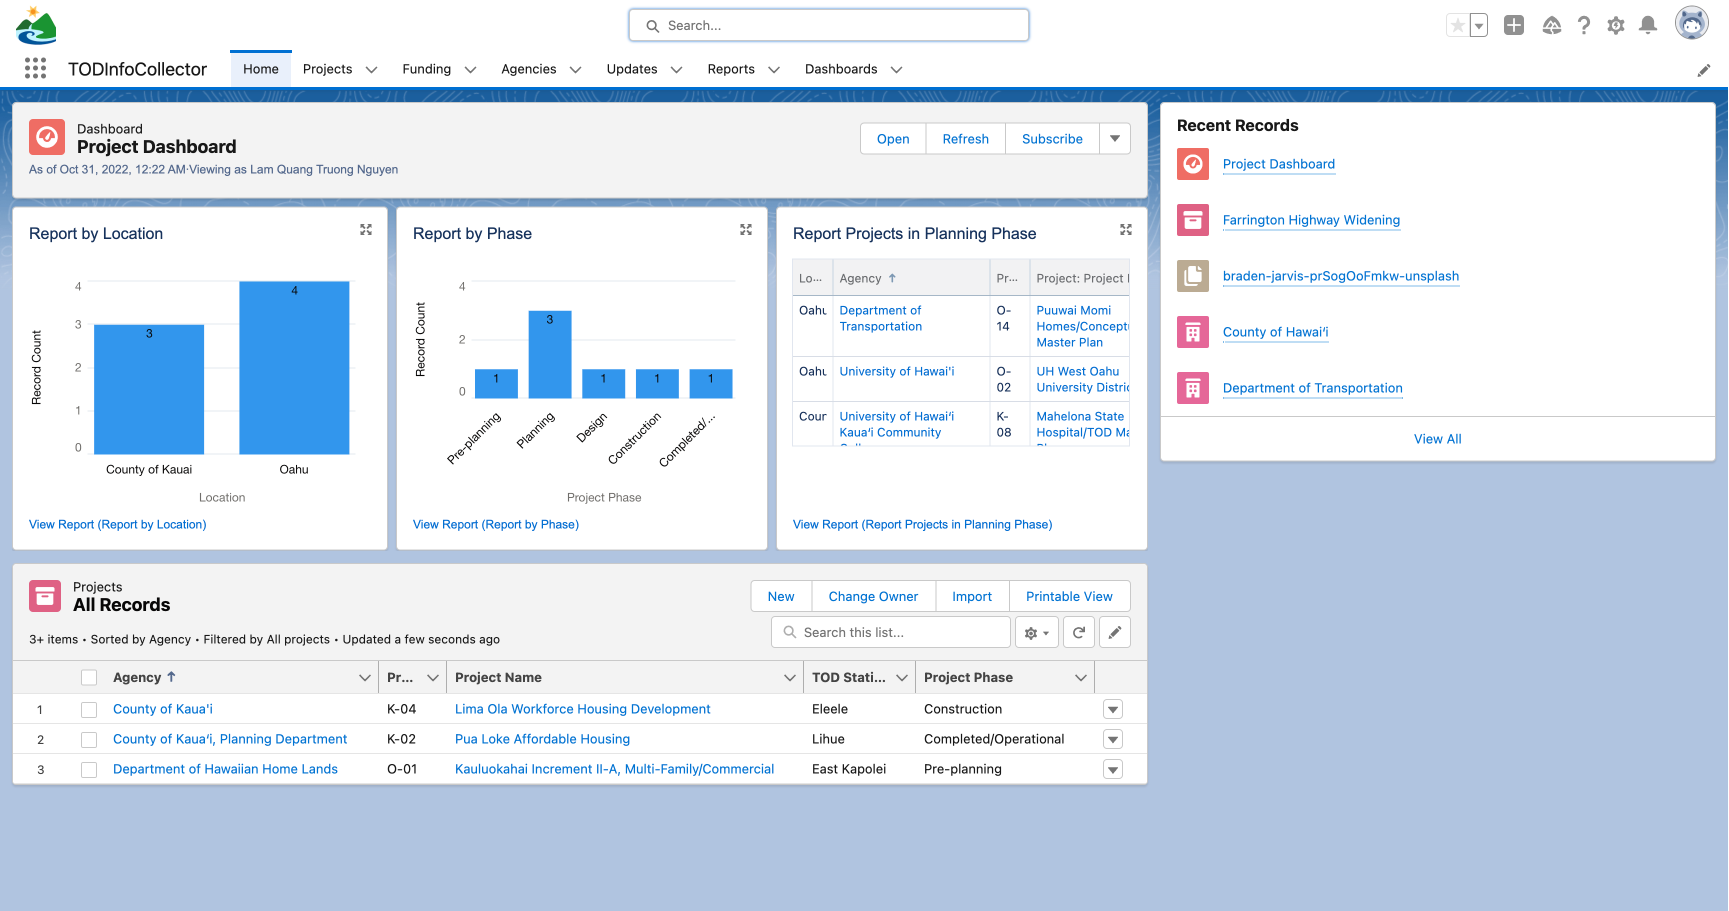Open row actions dropdown for Kauluokahai project

(1112, 769)
